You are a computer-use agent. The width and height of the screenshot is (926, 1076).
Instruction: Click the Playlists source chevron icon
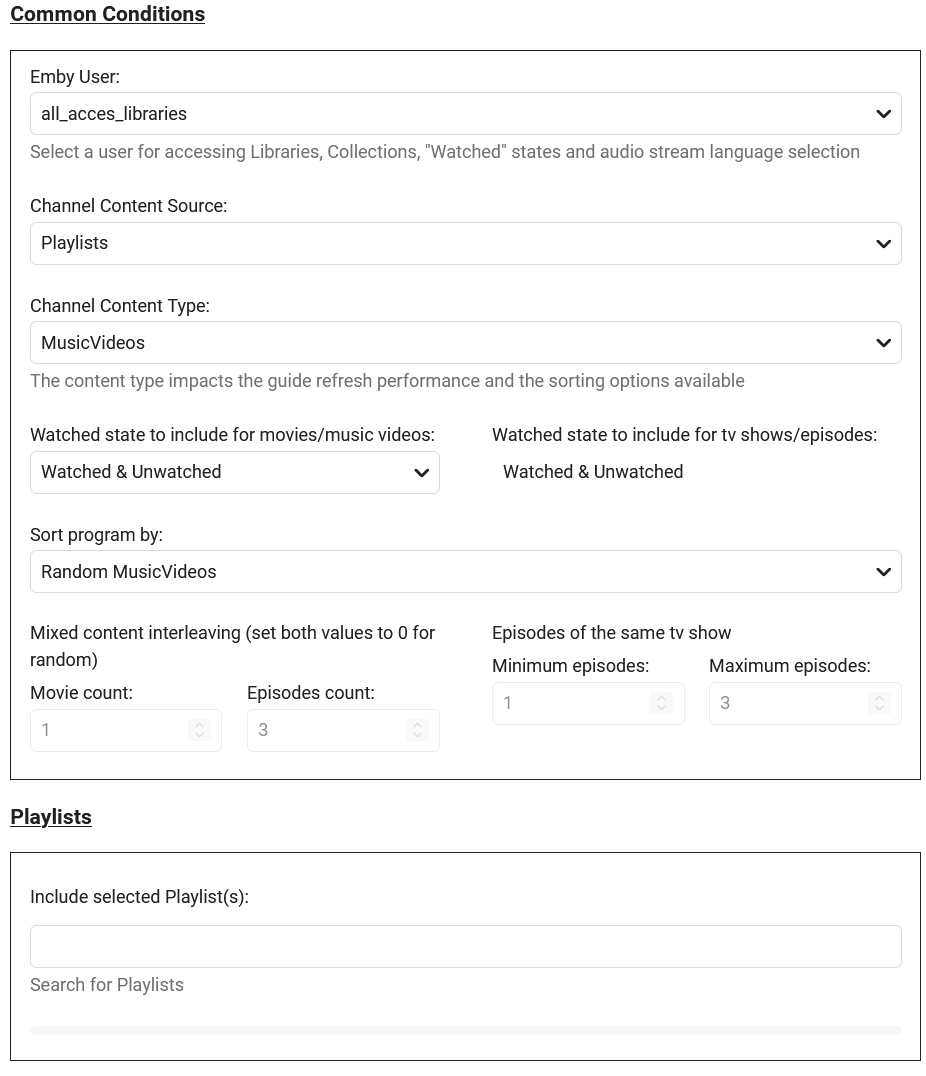tap(883, 243)
